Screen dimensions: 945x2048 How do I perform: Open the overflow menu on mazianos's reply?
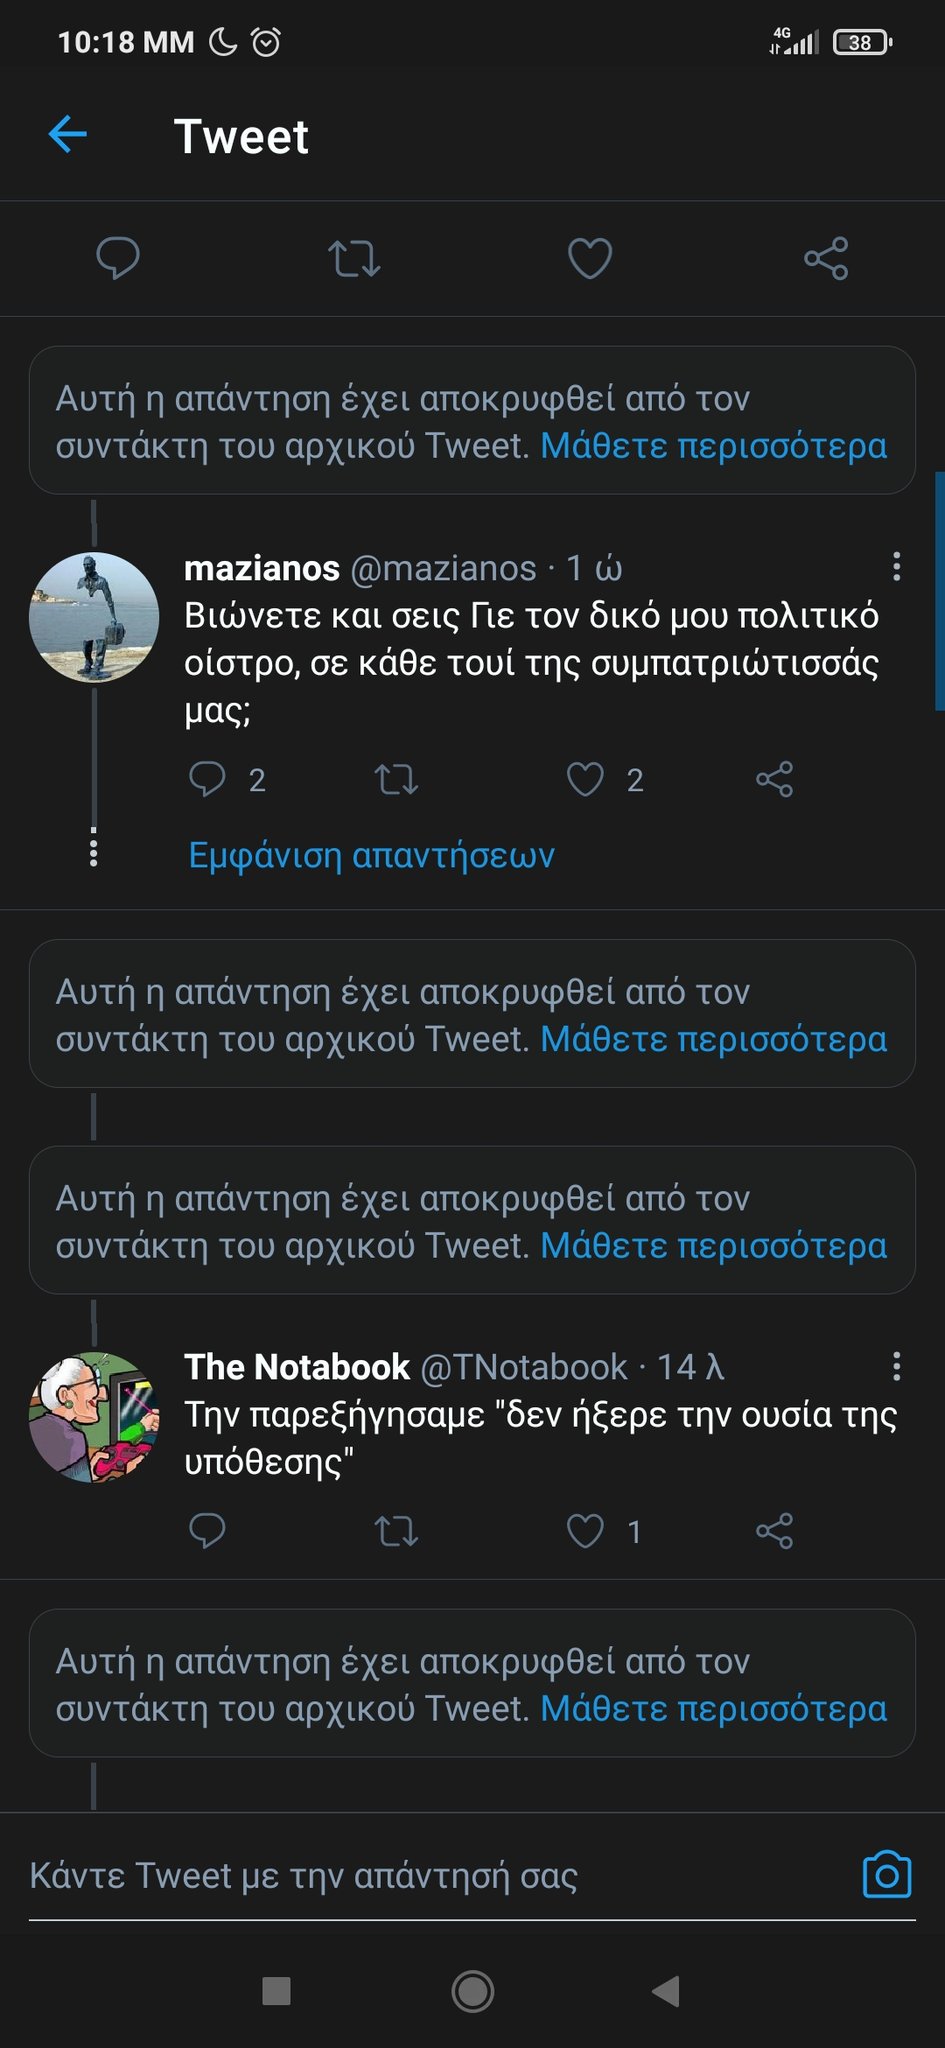click(897, 566)
